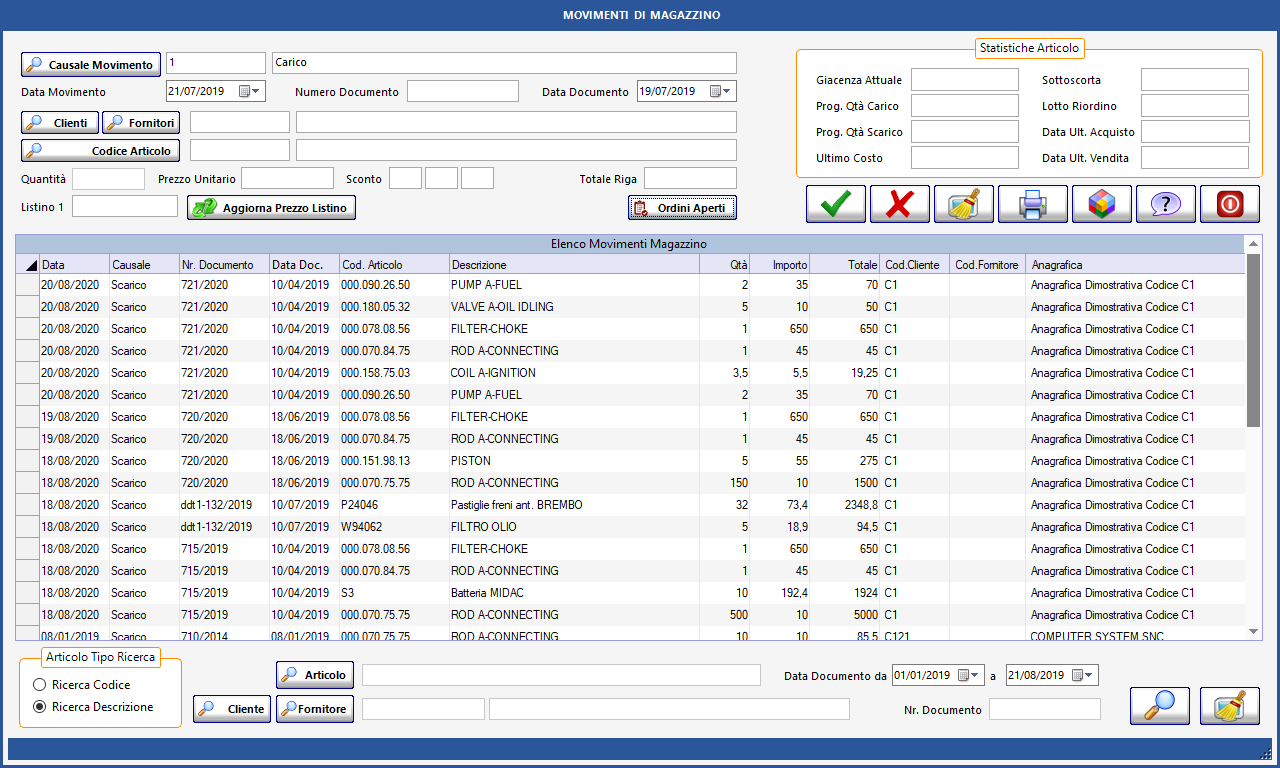The width and height of the screenshot is (1280, 768).
Task: Click the Numero Documento input field
Action: tap(462, 92)
